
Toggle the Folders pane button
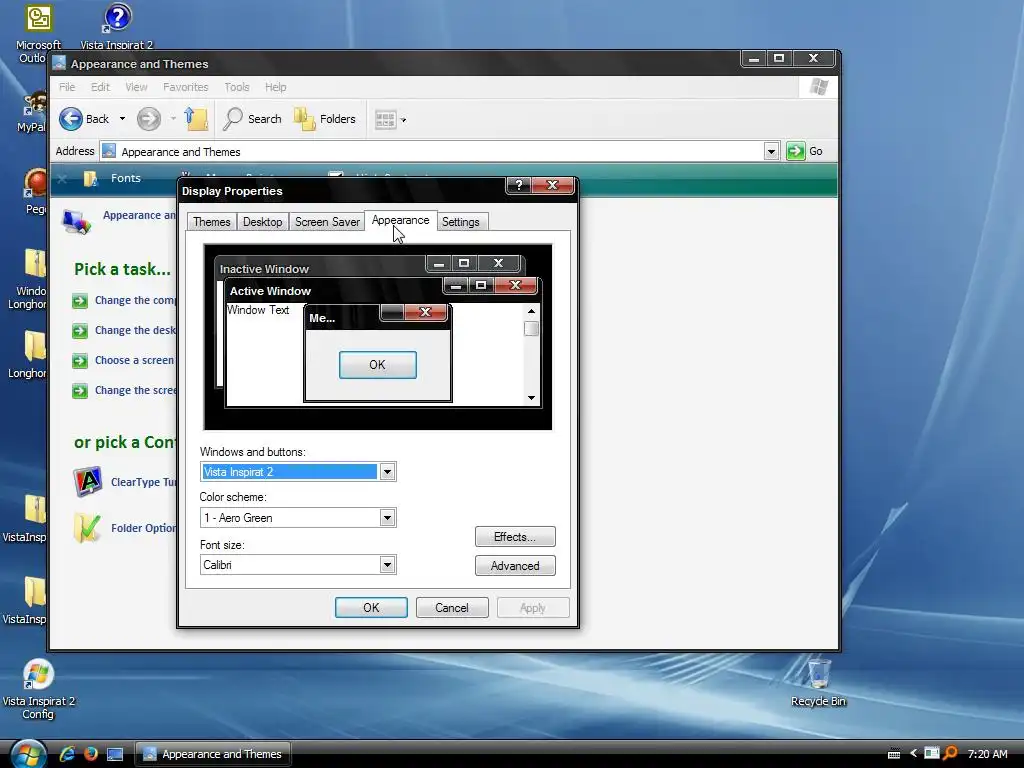coord(325,119)
